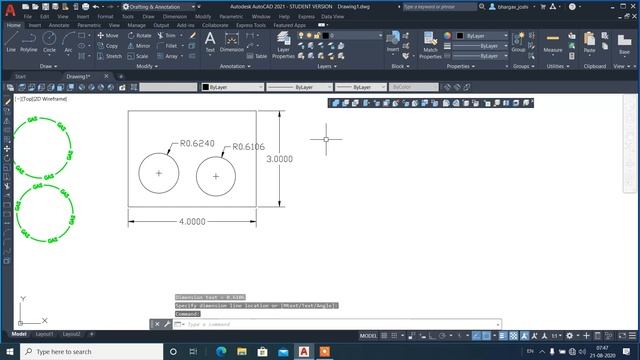
Task: Switch to Layout1 tab
Action: coord(44,334)
